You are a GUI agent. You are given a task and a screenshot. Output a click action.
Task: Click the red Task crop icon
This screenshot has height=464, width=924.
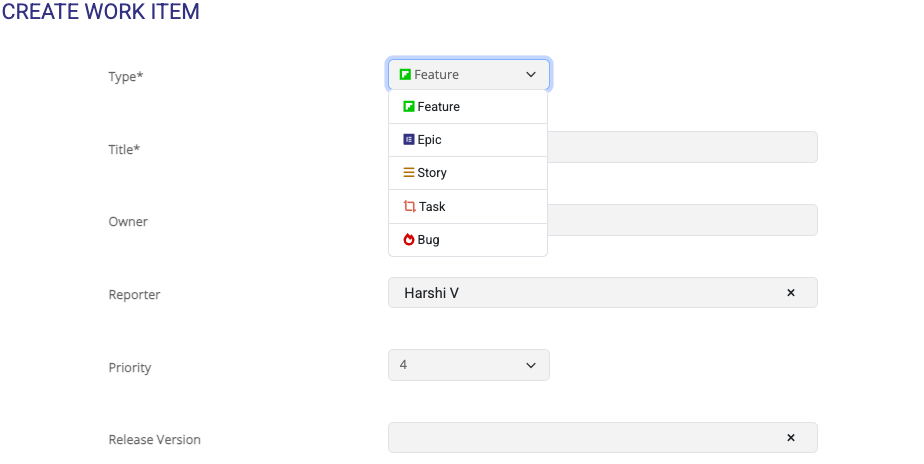click(x=408, y=207)
